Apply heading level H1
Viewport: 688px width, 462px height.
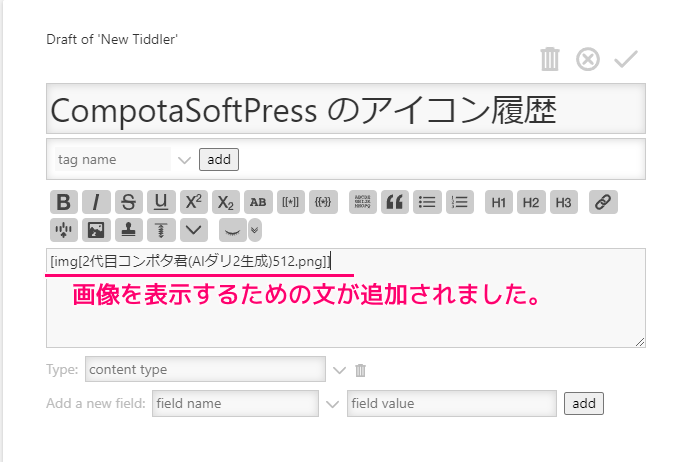[498, 202]
